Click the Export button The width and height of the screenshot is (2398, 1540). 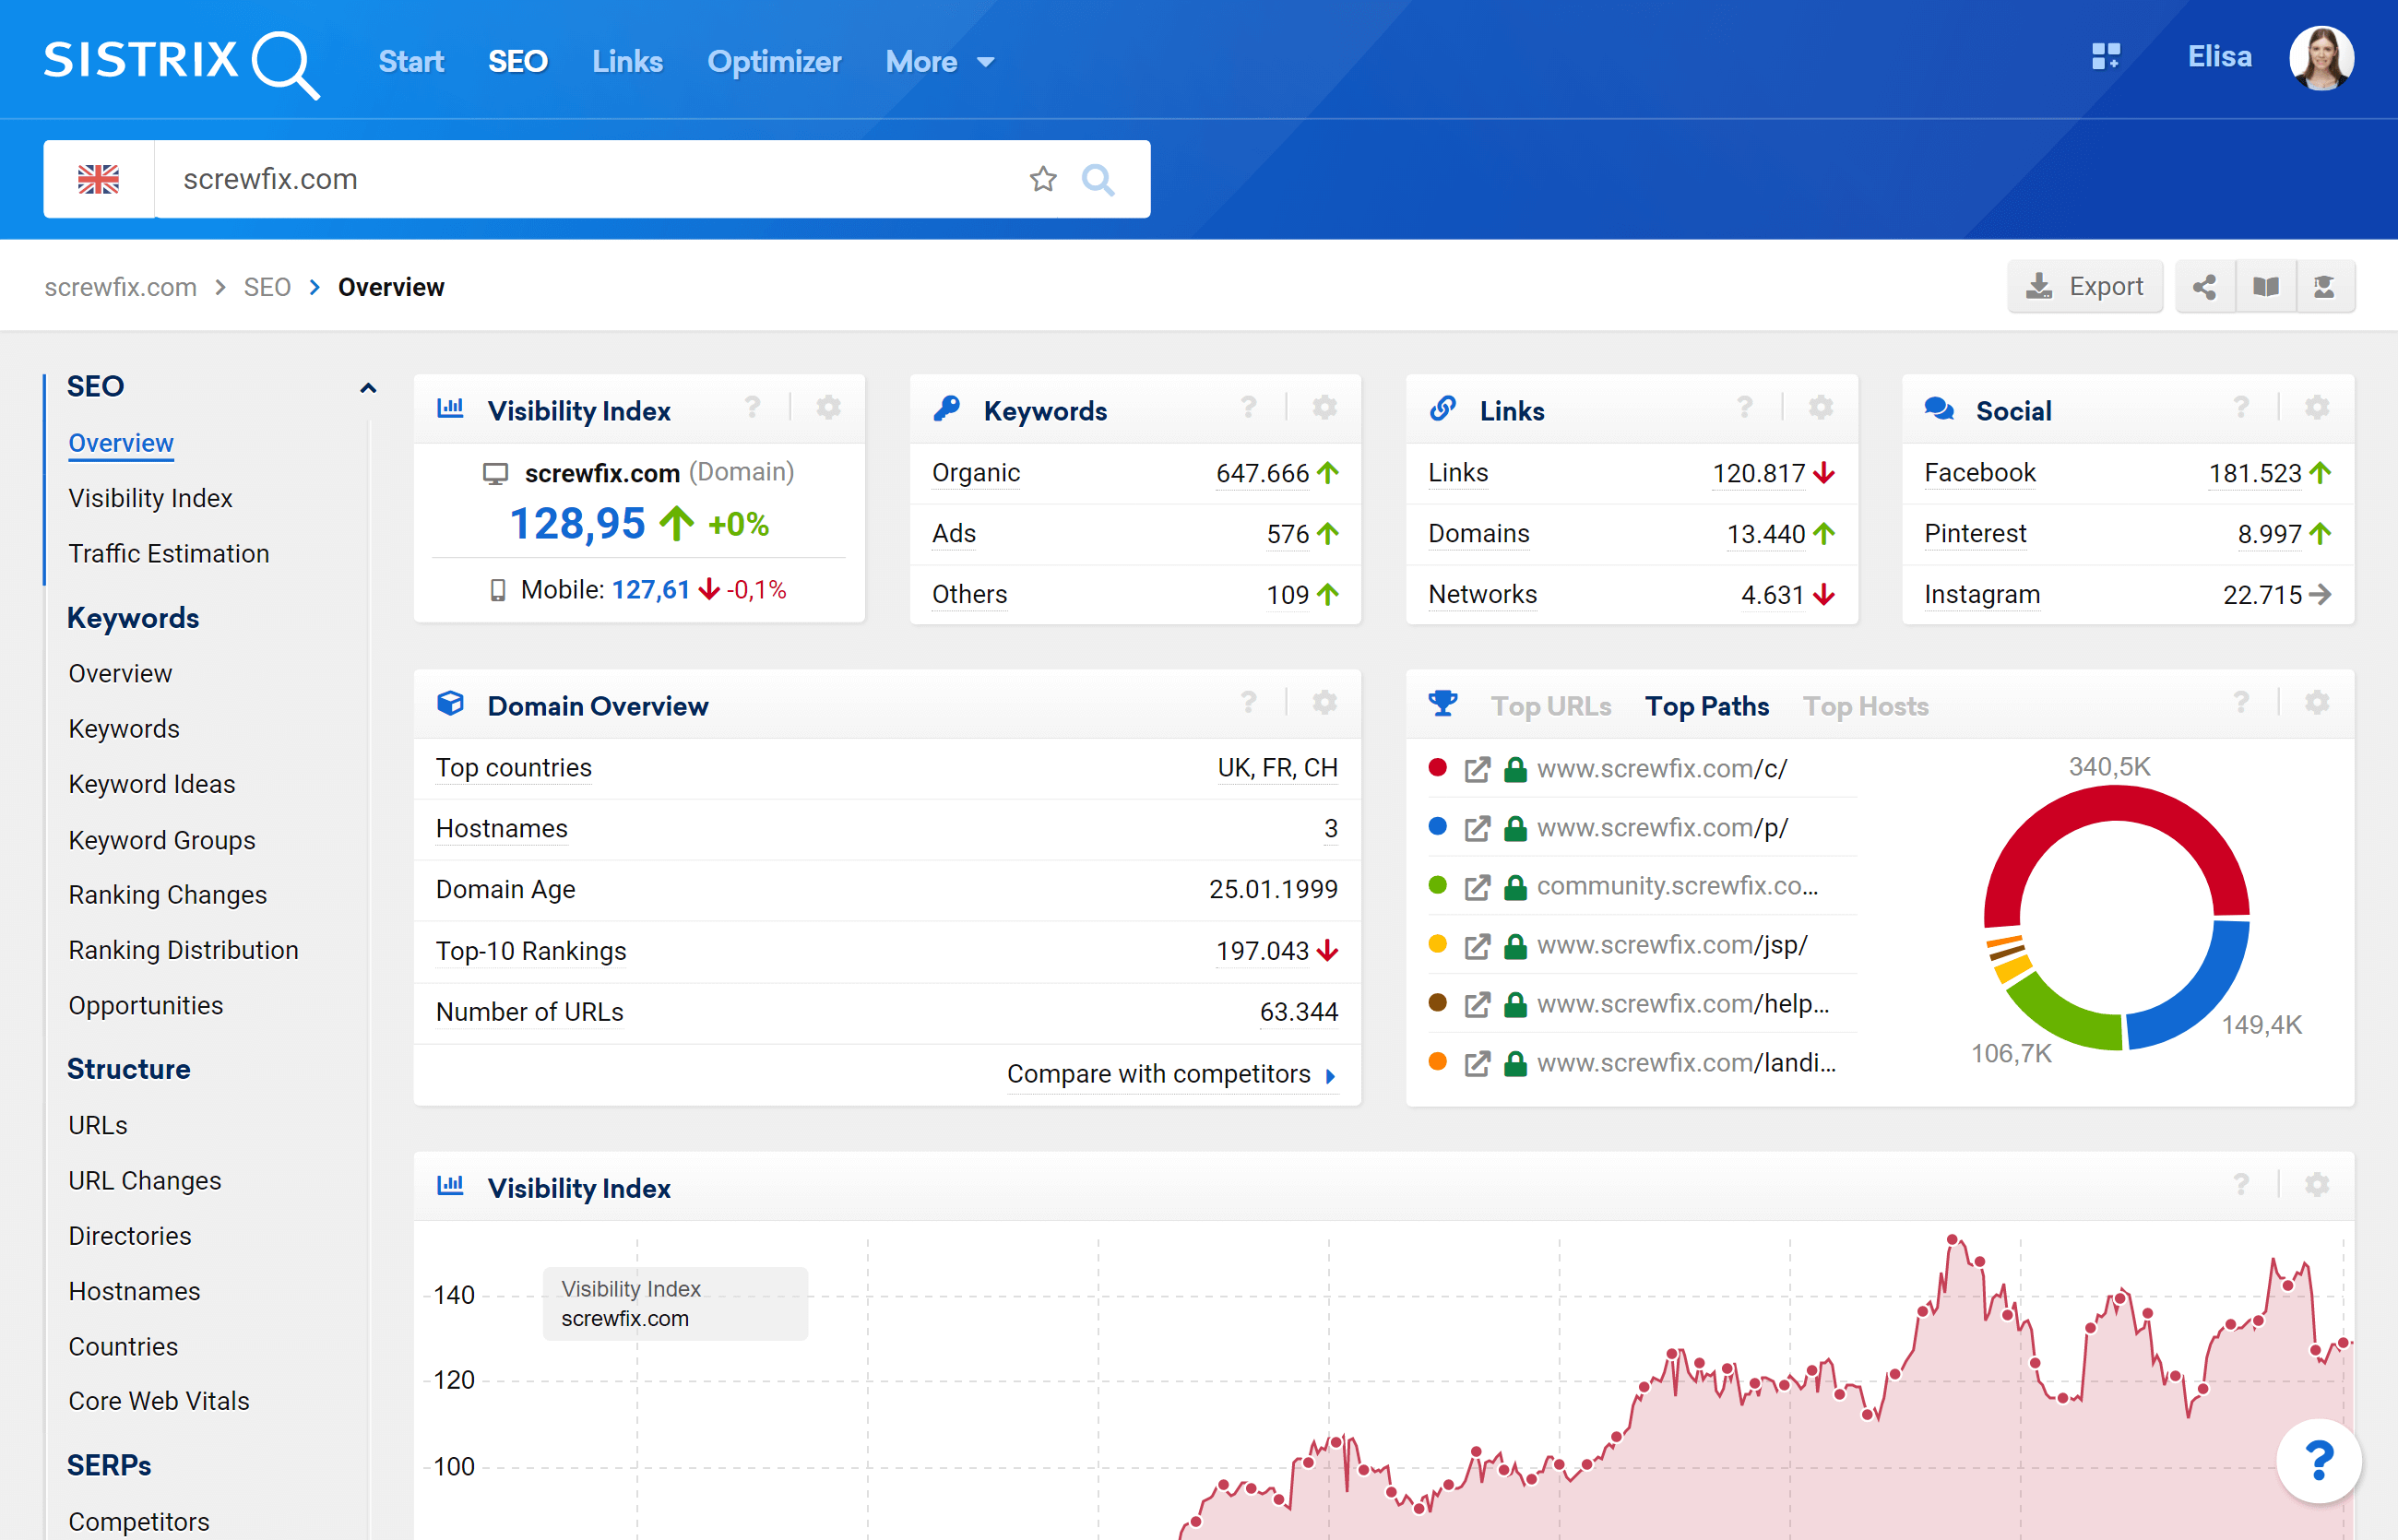click(x=2085, y=287)
